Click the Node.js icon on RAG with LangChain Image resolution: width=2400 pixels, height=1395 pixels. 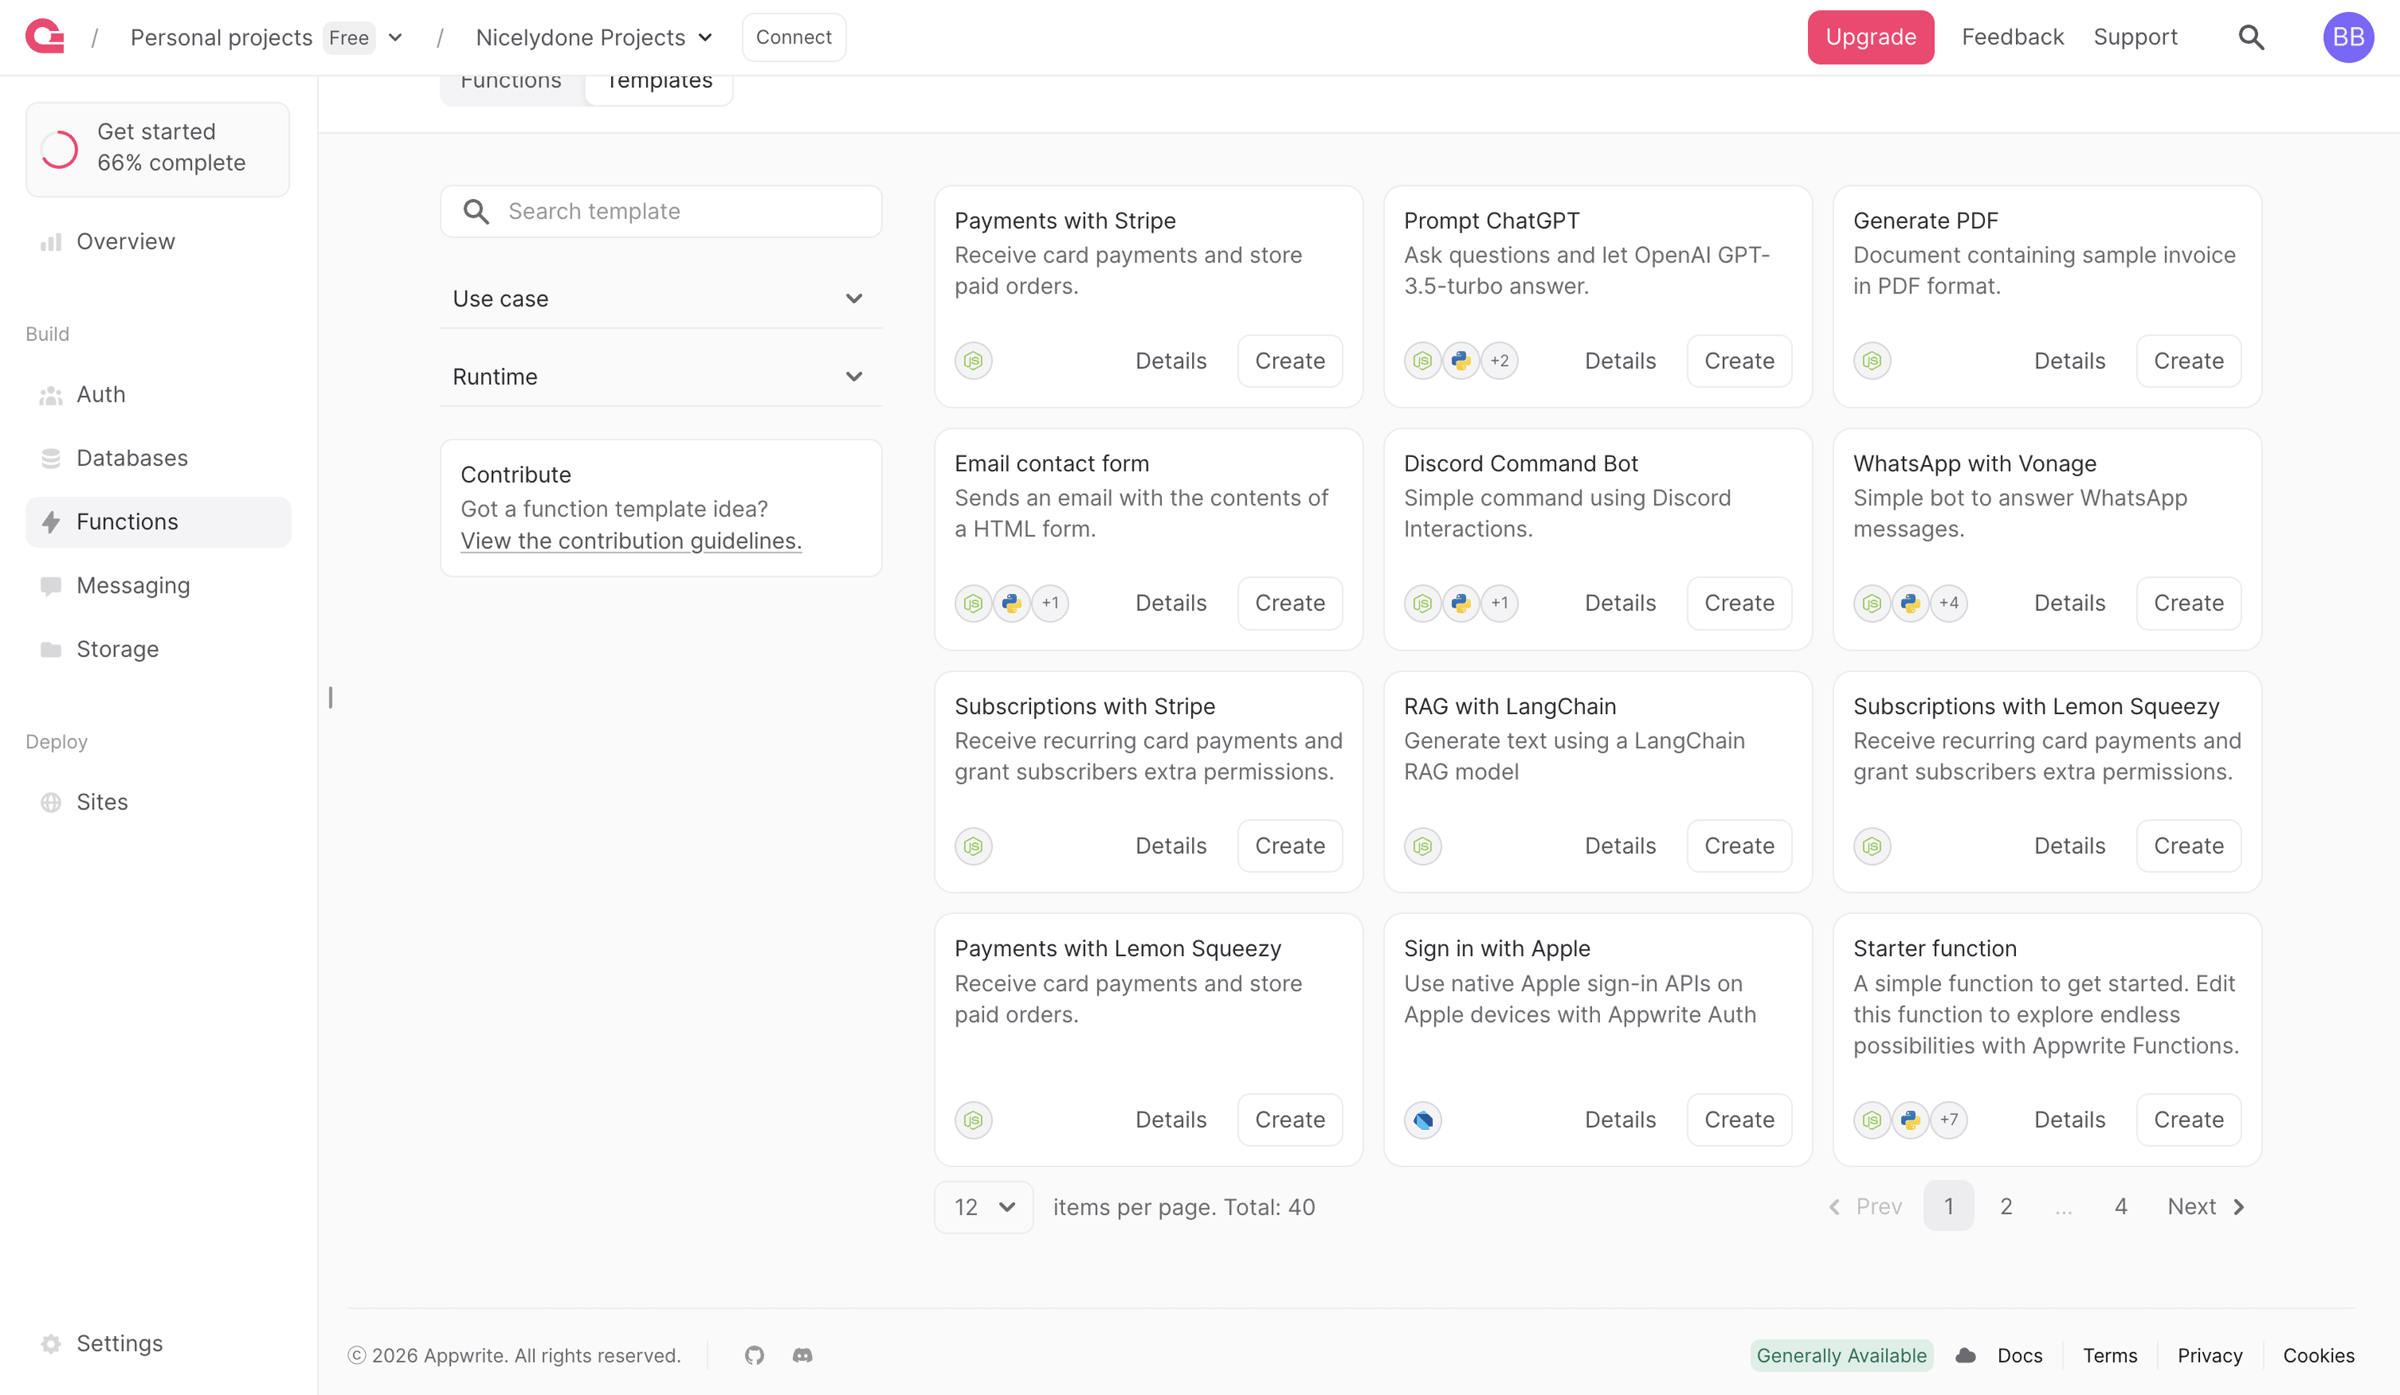tap(1422, 846)
